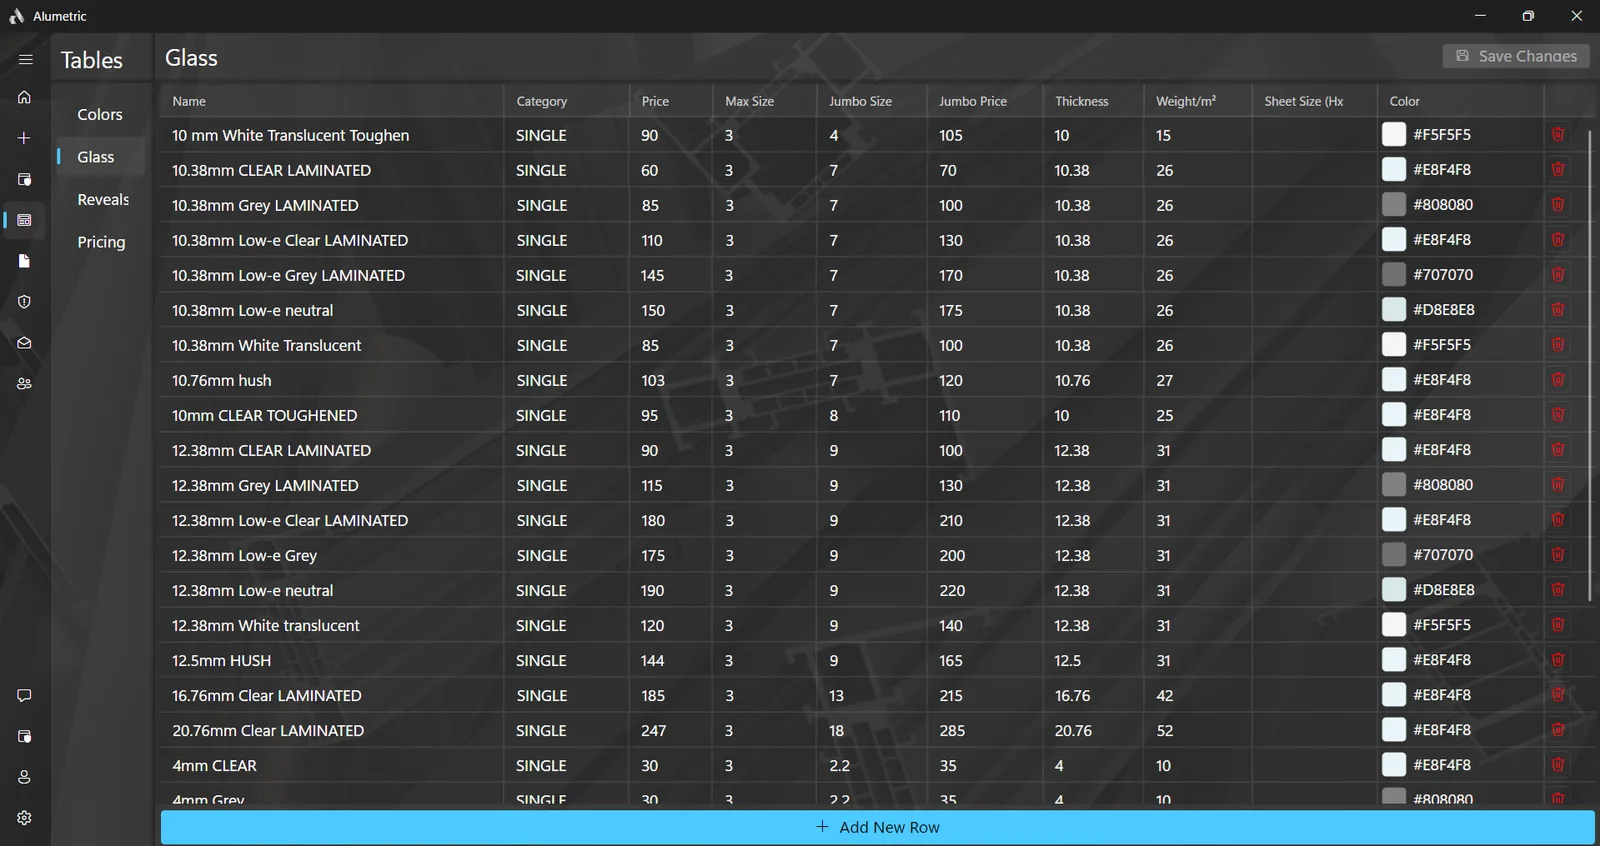
Task: Click the color code for 10.38mm Low-e neutral
Action: [x=1444, y=309]
